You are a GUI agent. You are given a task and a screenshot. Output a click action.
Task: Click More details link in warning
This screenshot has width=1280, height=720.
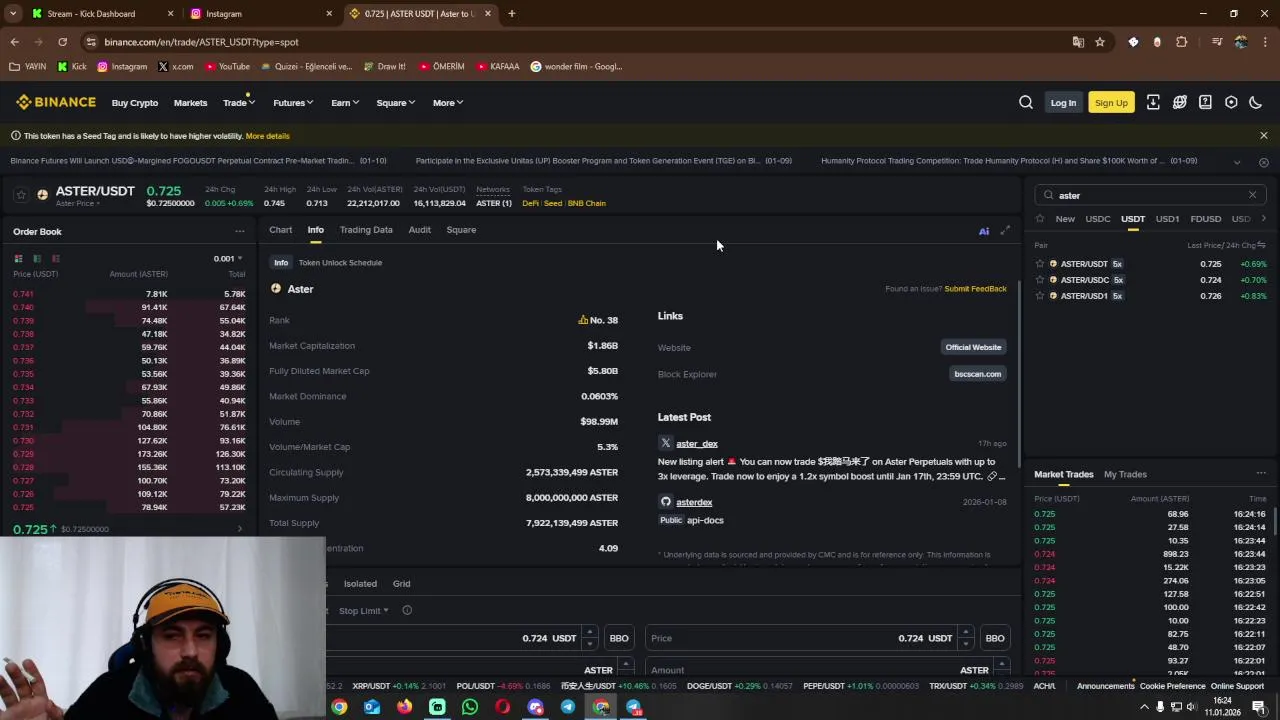click(267, 136)
